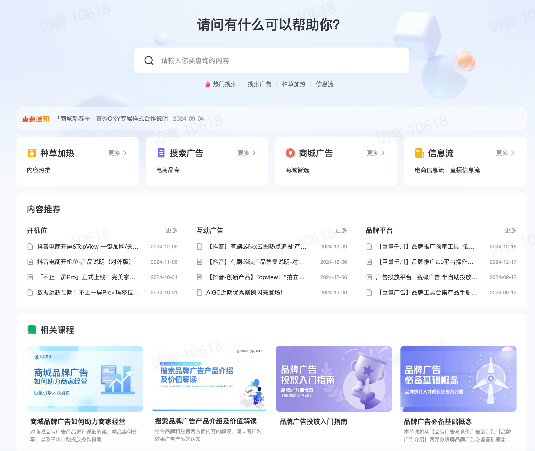This screenshot has width=535, height=451.
Task: Focus the search input field
Action: pos(271,60)
